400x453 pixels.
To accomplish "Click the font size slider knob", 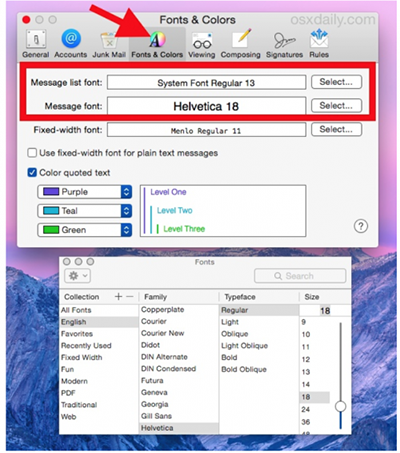I will 340,406.
